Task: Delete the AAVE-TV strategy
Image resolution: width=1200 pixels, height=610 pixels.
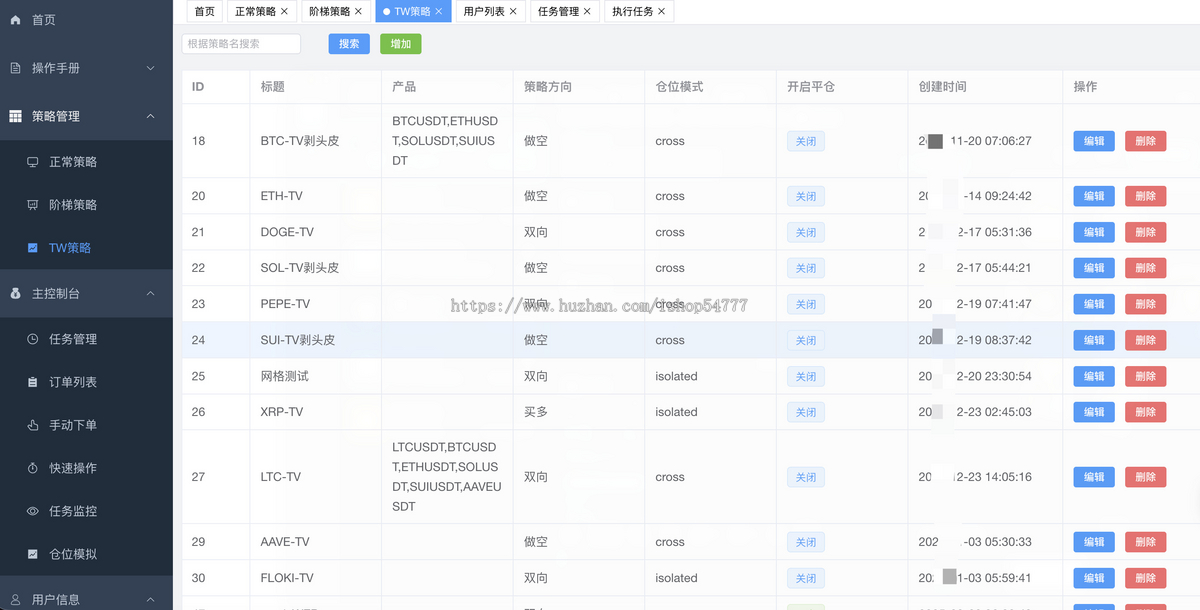Action: (x=1145, y=542)
